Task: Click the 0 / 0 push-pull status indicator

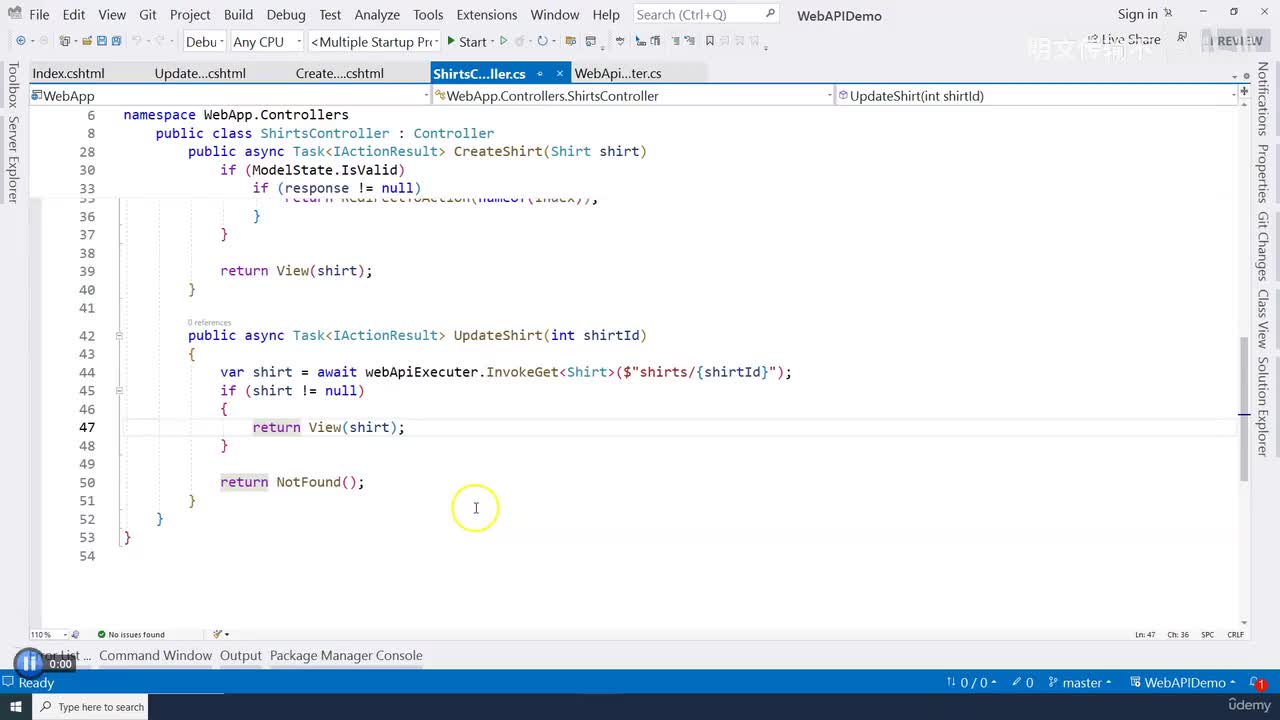Action: point(971,683)
